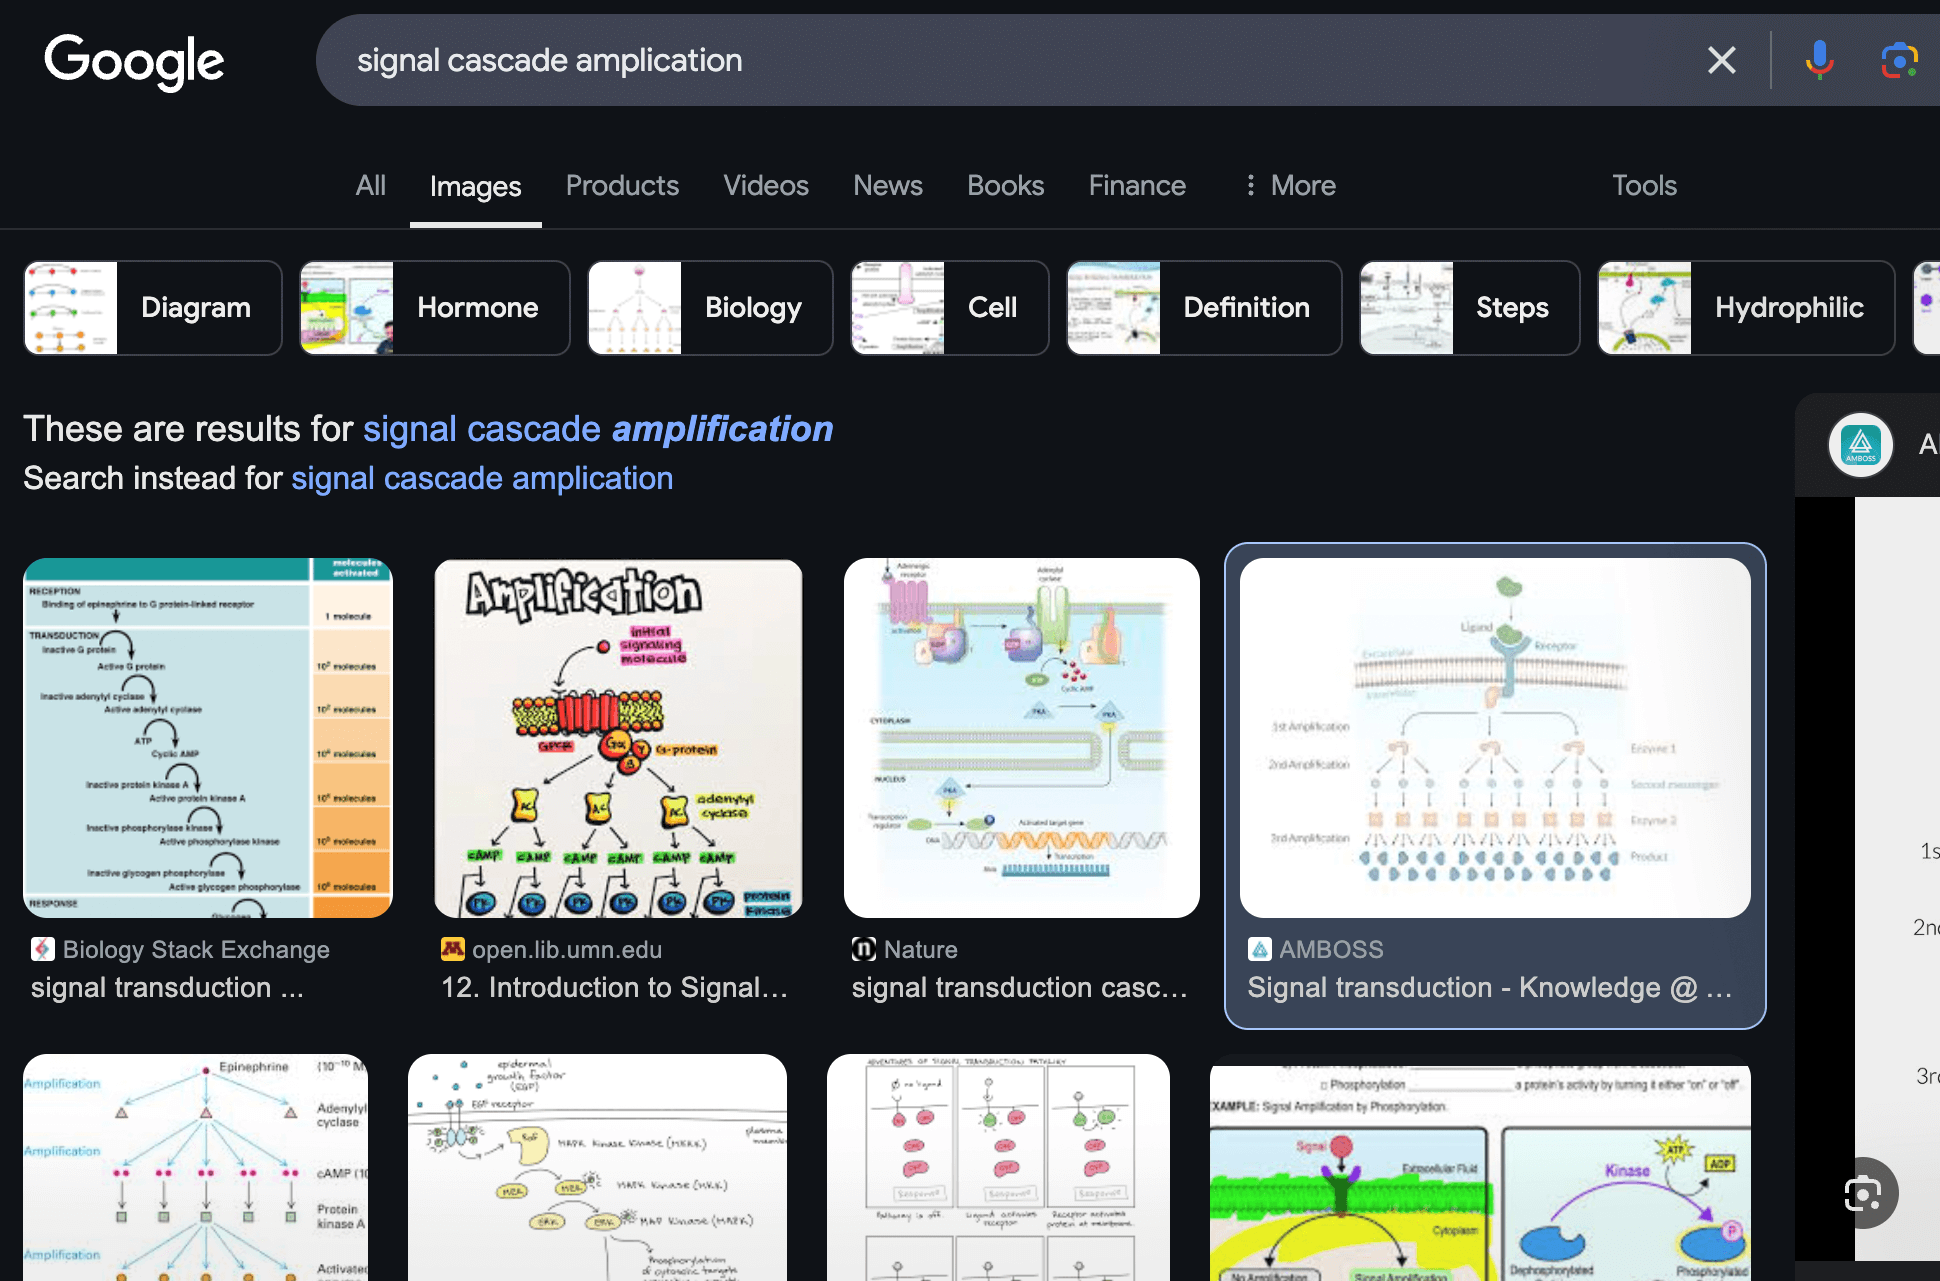1940x1281 pixels.
Task: Open the More search categories menu
Action: point(1288,185)
